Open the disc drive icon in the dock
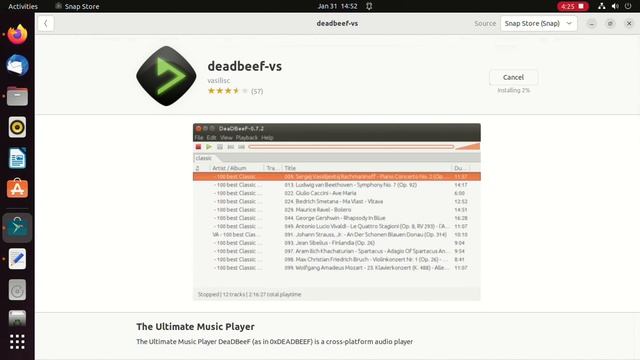 pos(17,290)
